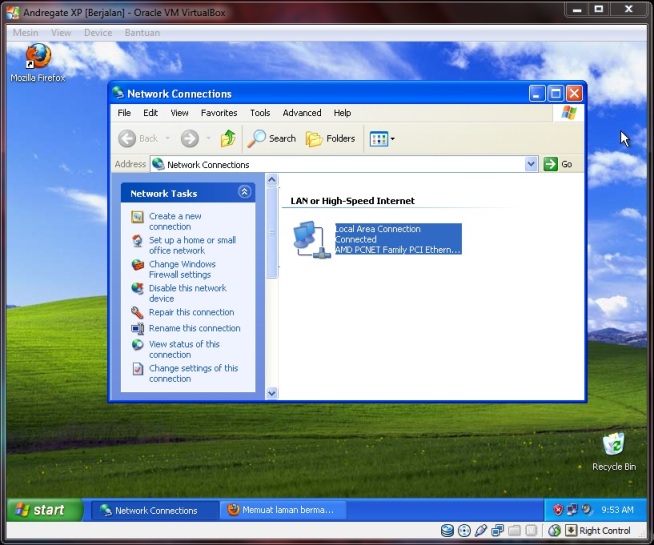The height and width of the screenshot is (545, 654).
Task: Click Change settings of this connection
Action: click(x=194, y=373)
